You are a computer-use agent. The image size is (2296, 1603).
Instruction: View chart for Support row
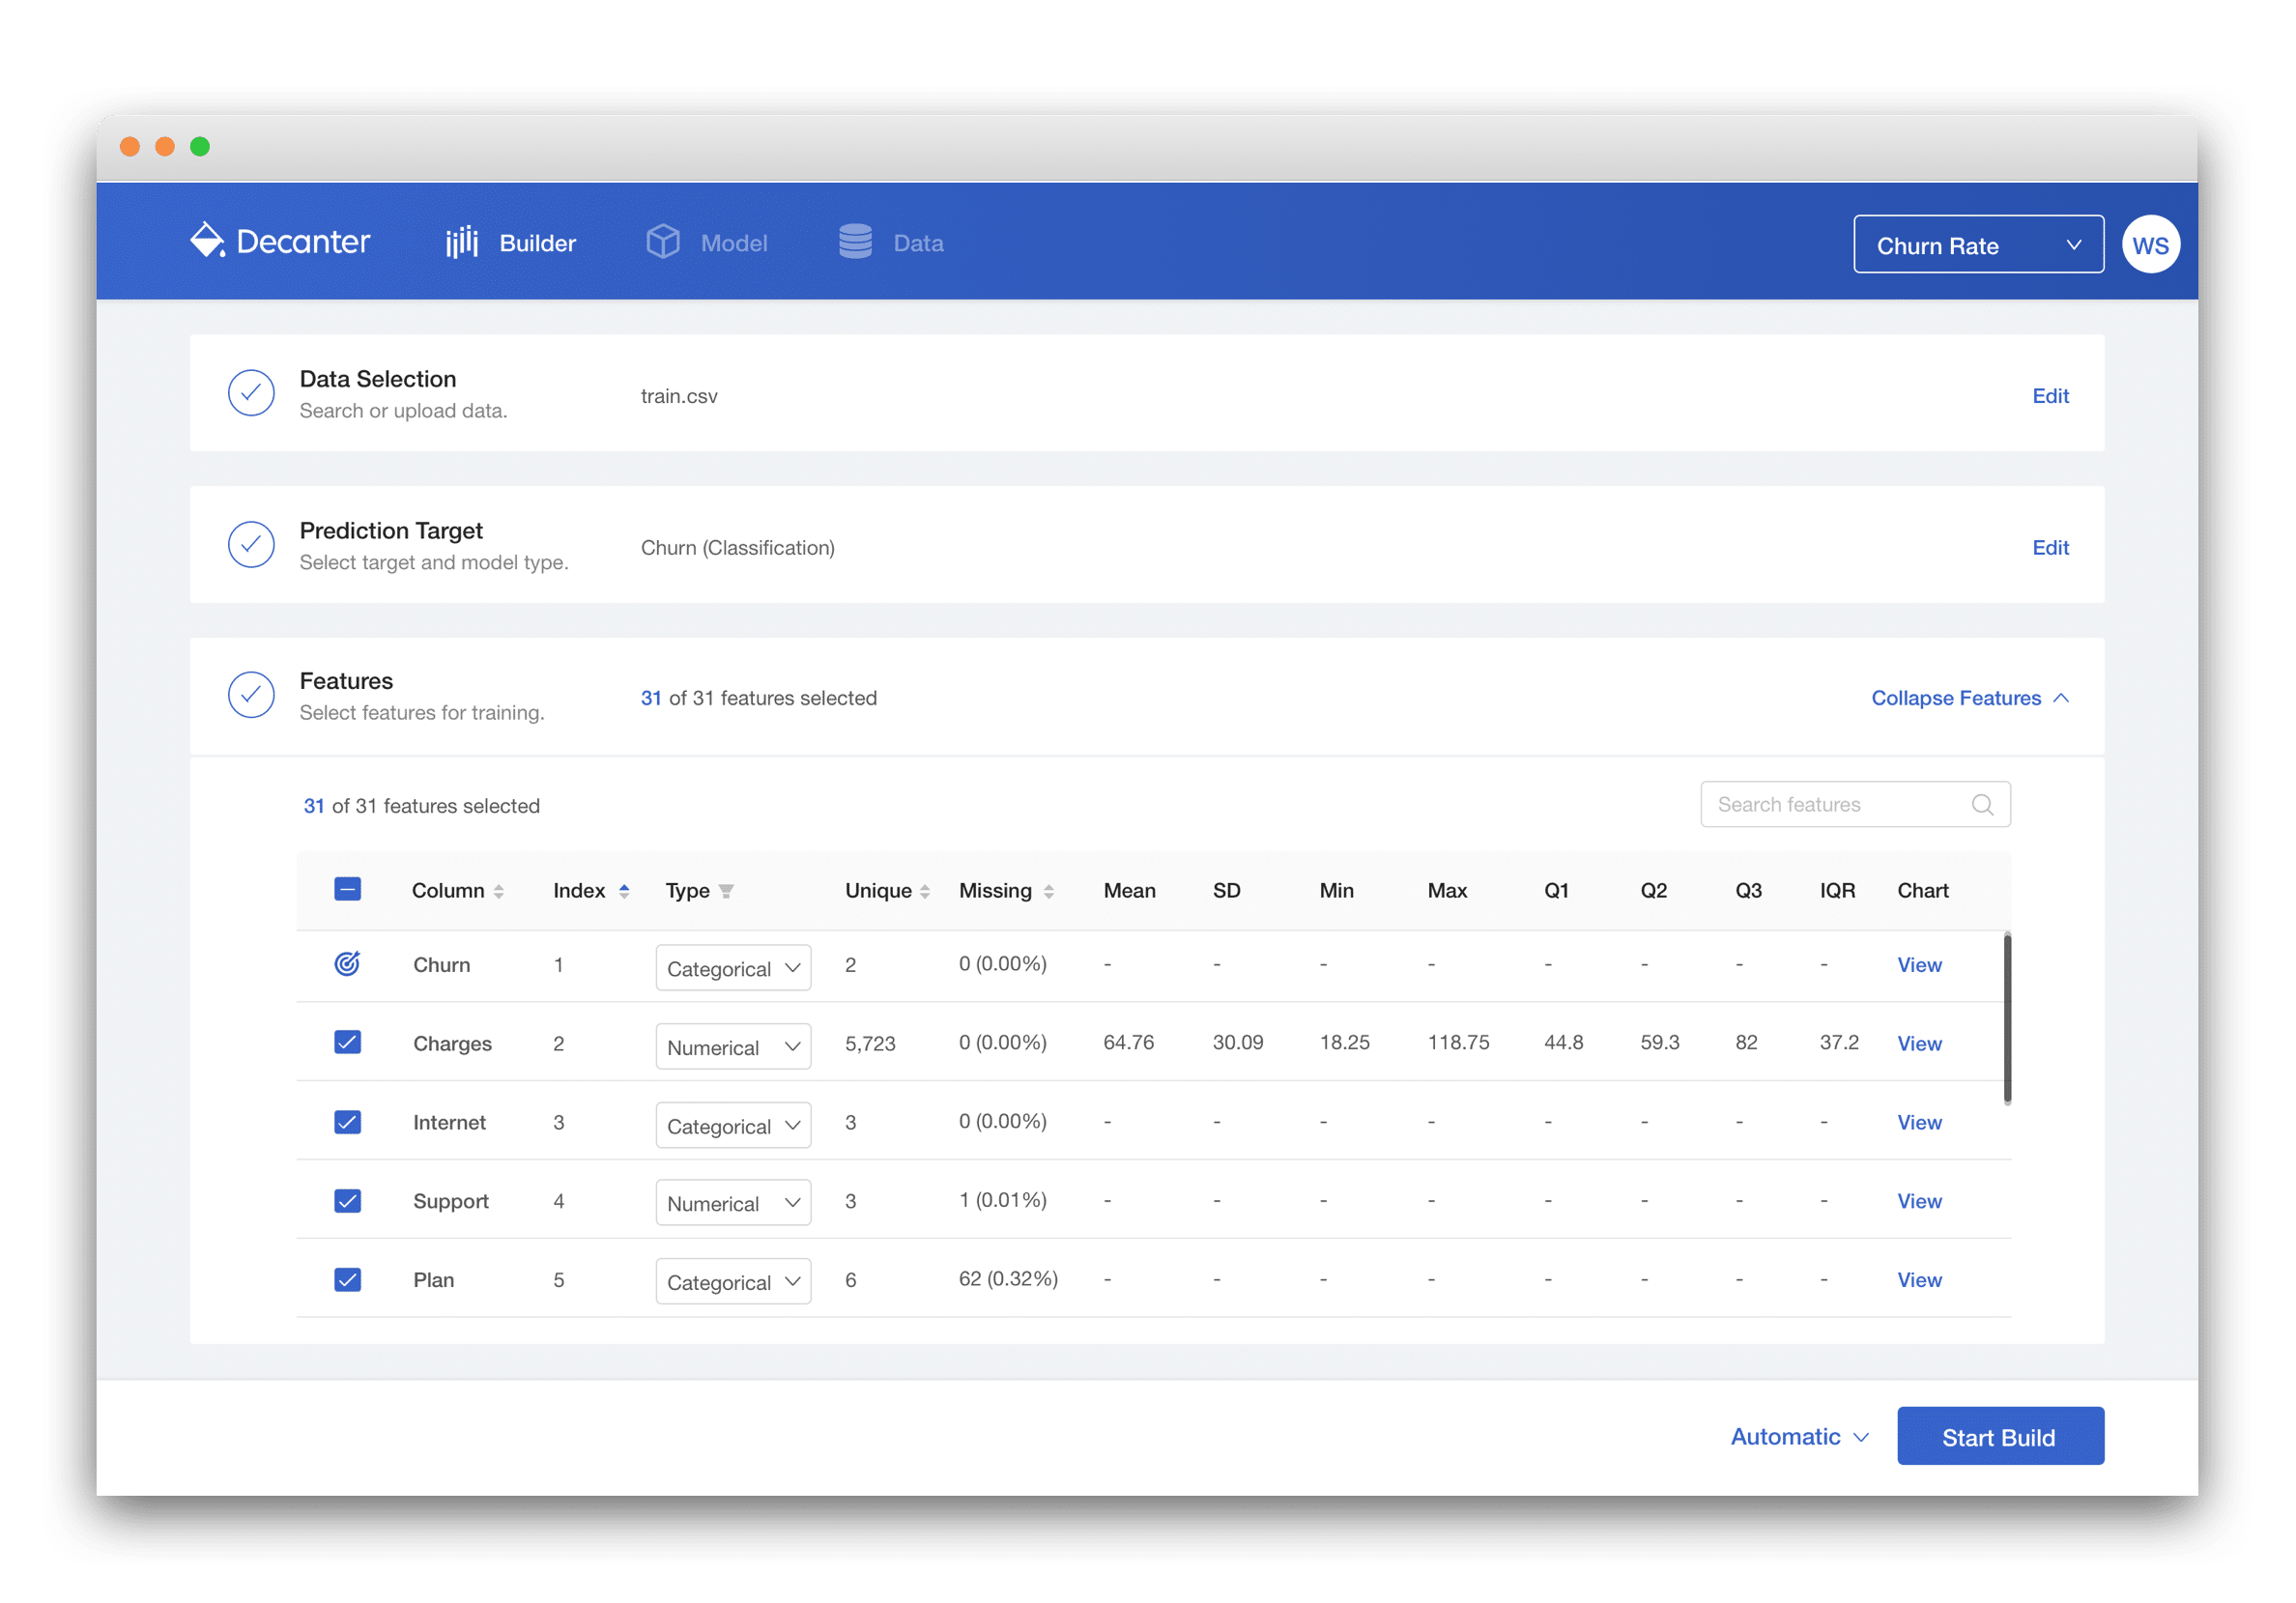pyautogui.click(x=1919, y=1202)
